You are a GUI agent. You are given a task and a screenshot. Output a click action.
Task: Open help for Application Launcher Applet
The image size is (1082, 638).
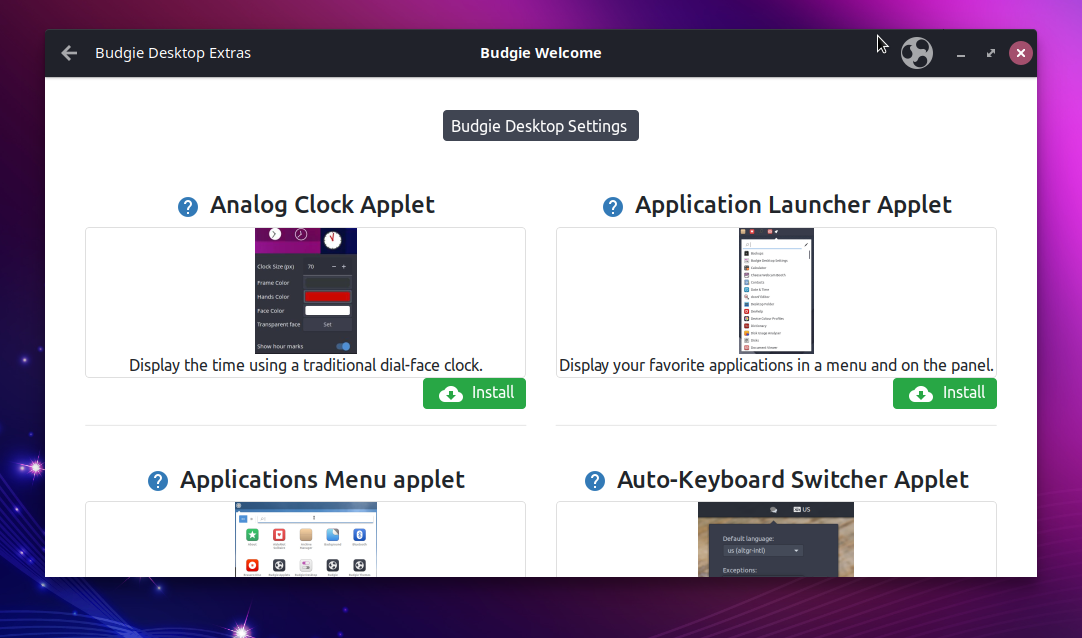tap(613, 206)
